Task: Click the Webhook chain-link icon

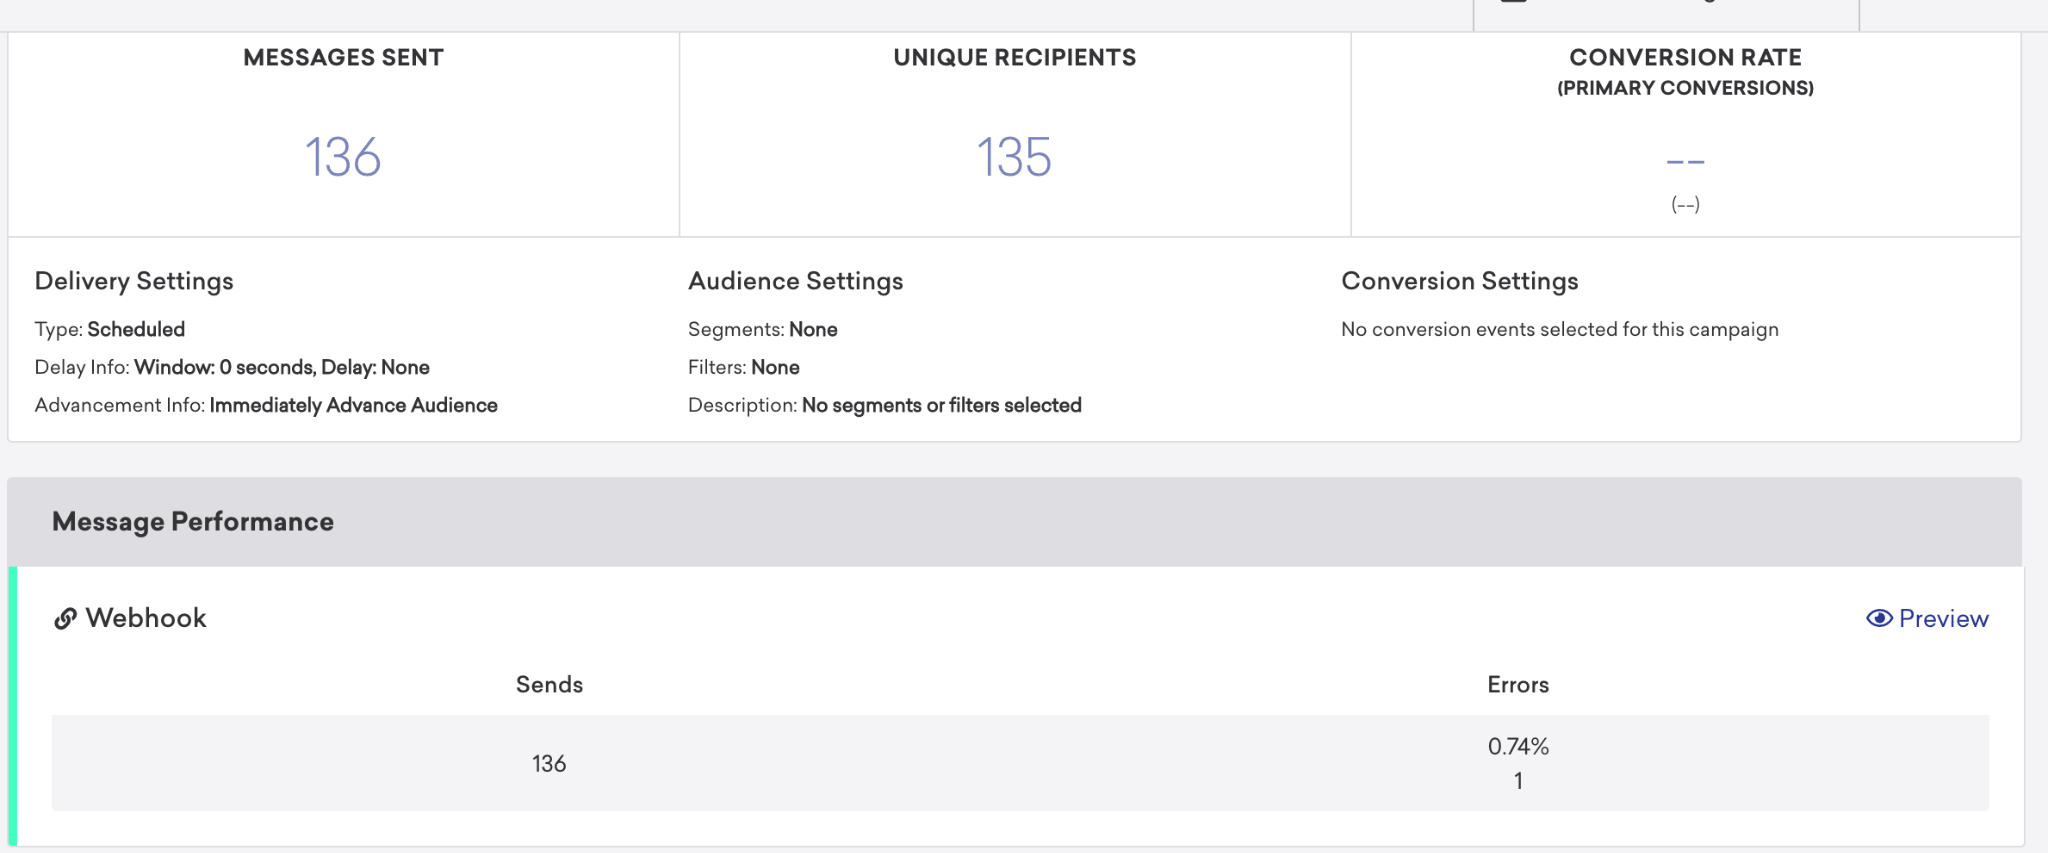Action: 65,619
